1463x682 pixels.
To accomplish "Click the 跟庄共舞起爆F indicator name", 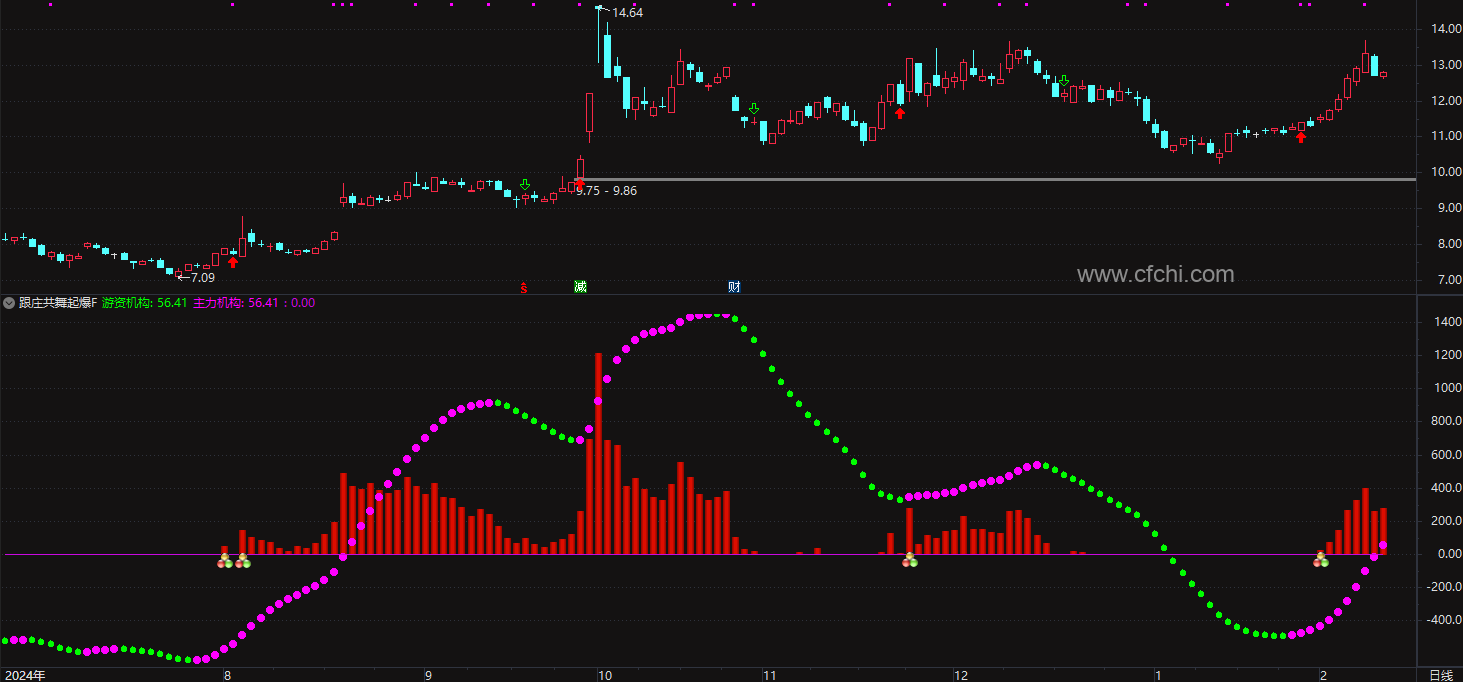I will 58,302.
